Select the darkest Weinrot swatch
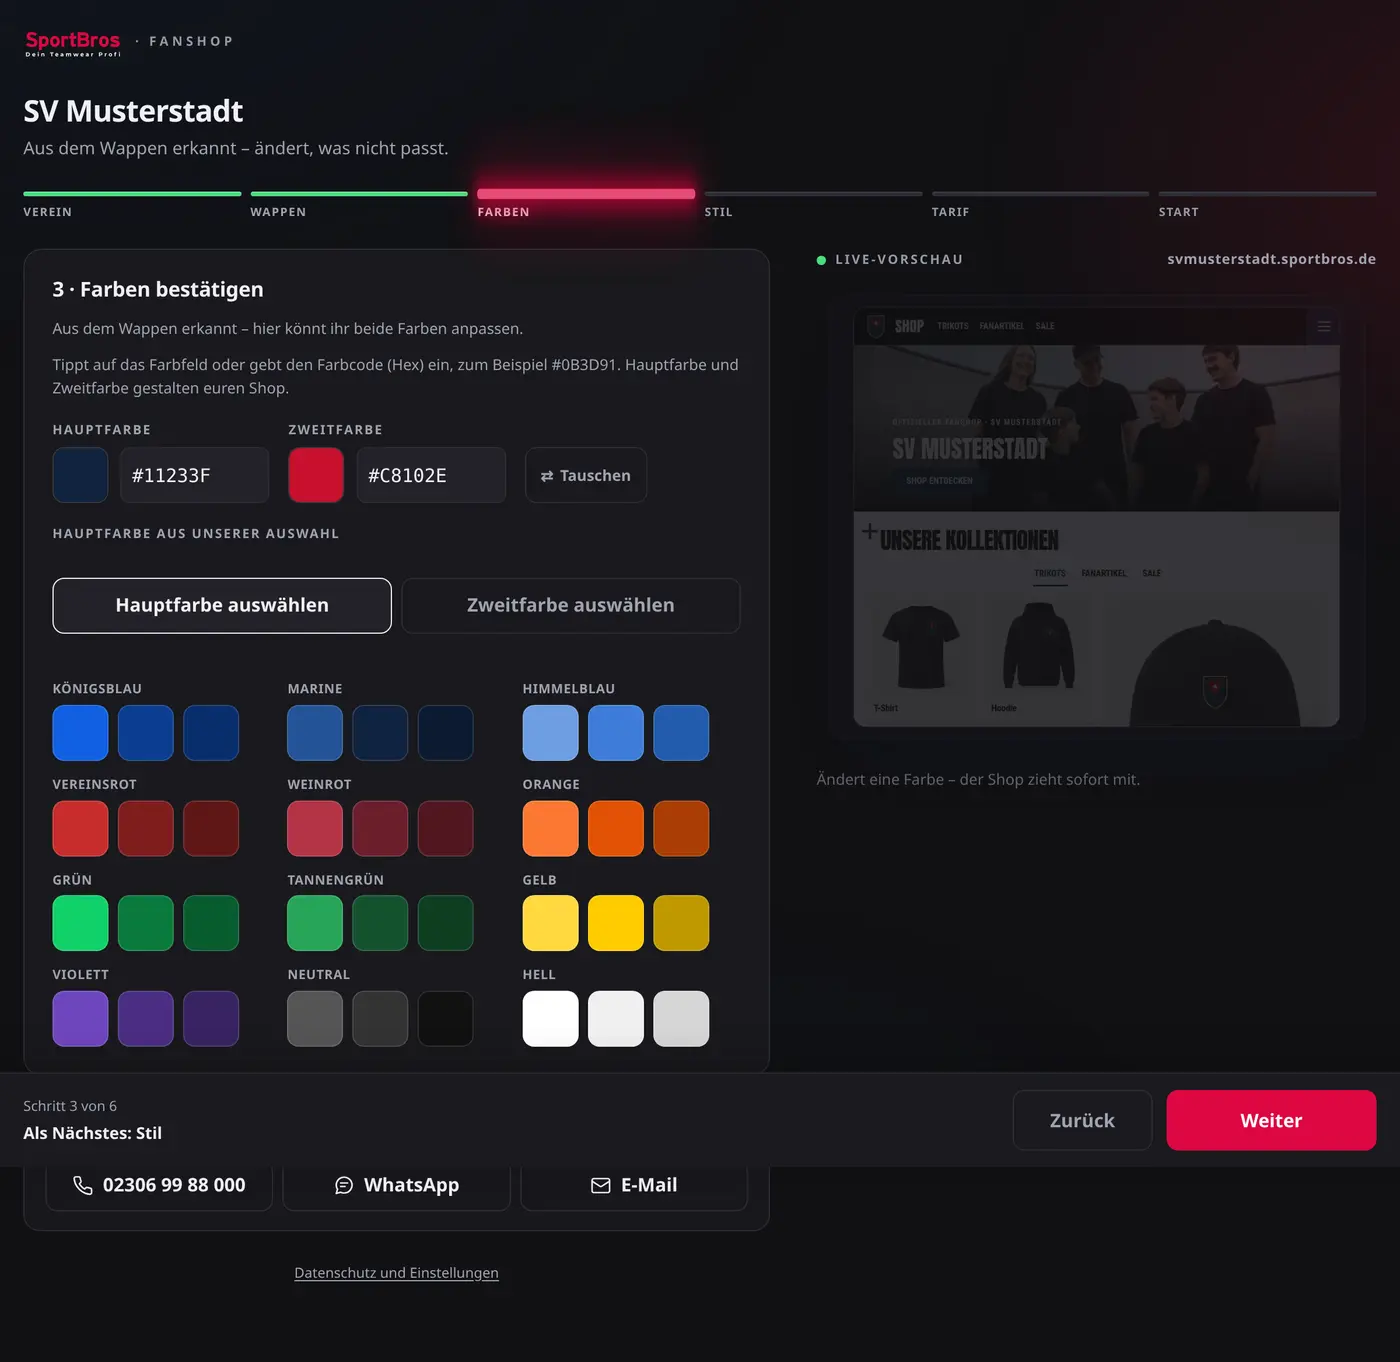Image resolution: width=1400 pixels, height=1362 pixels. pos(446,828)
